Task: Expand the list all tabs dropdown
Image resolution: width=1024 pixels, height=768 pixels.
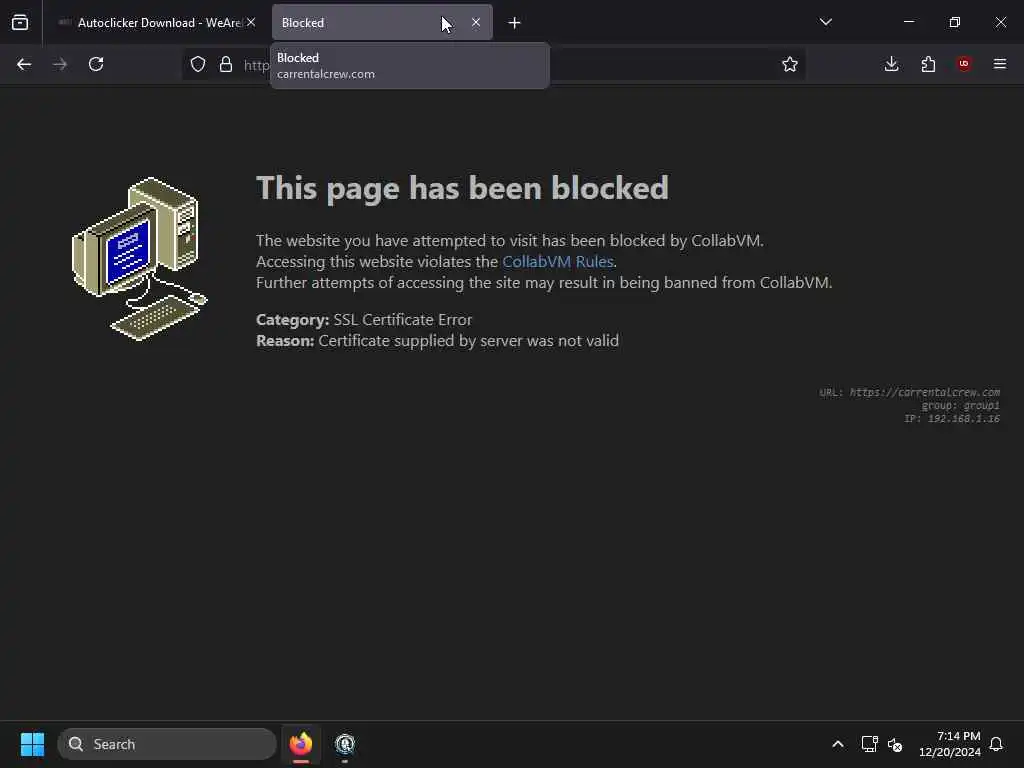Action: (x=825, y=22)
